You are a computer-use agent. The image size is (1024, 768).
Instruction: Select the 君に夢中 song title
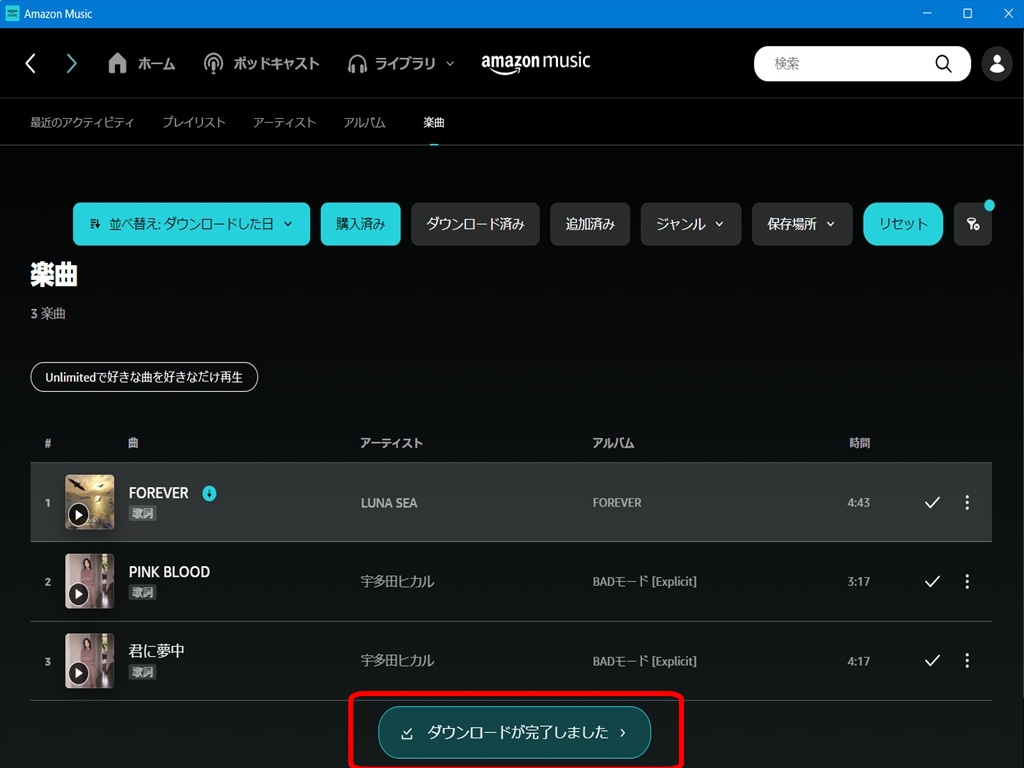coord(157,650)
